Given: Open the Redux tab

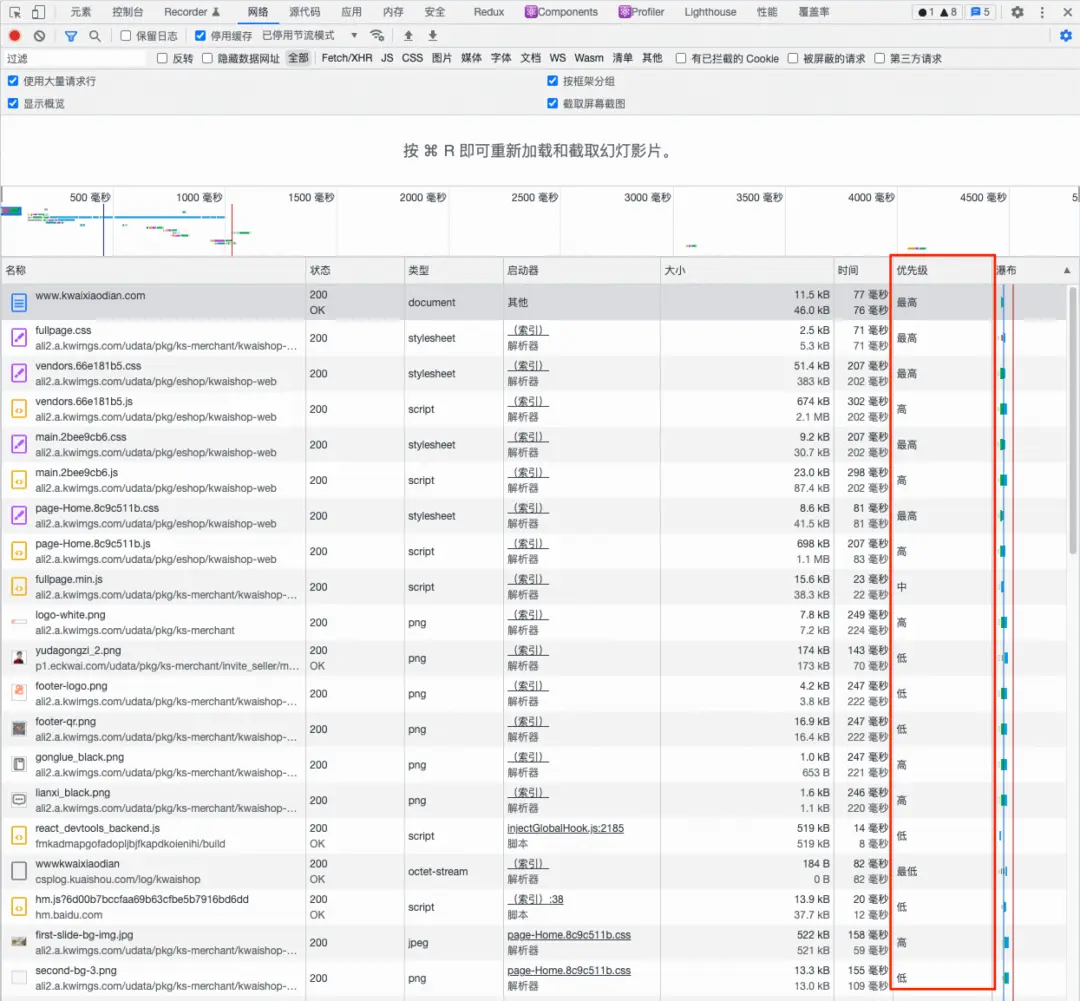Looking at the screenshot, I should click(488, 12).
